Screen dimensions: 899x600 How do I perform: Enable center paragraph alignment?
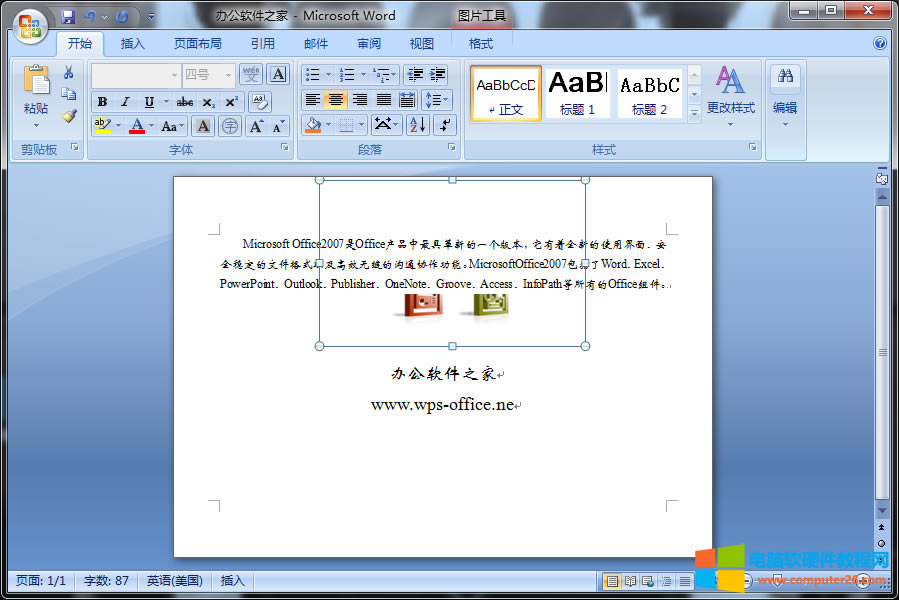coord(336,100)
